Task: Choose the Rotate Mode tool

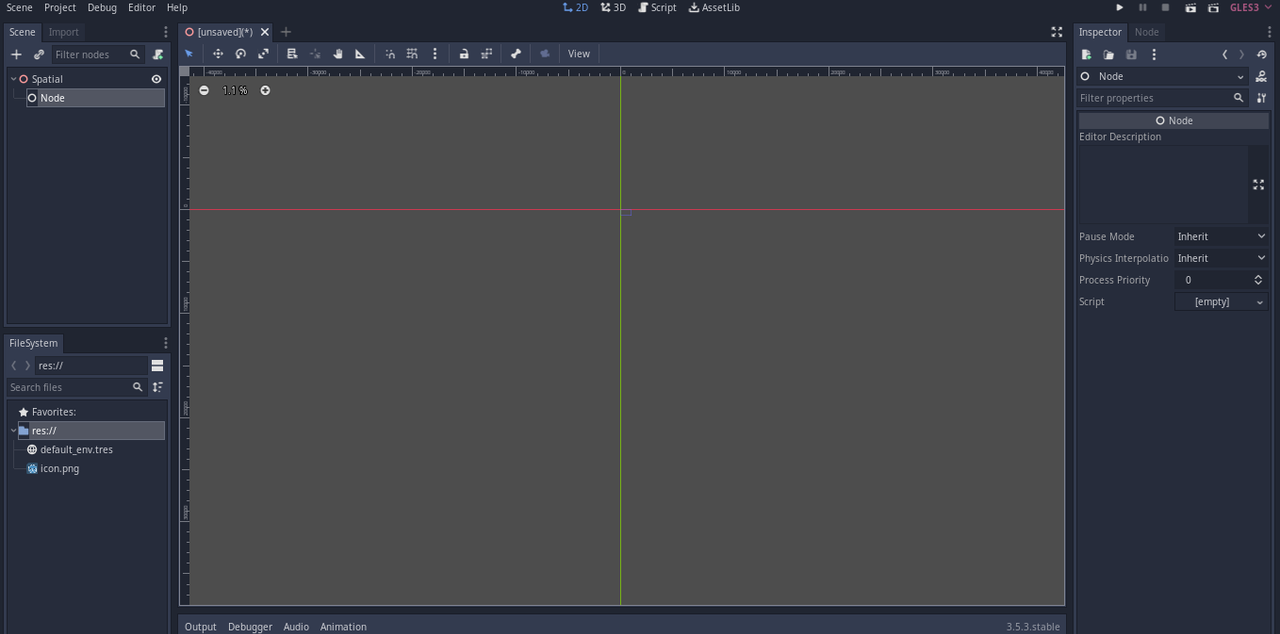Action: [x=241, y=54]
